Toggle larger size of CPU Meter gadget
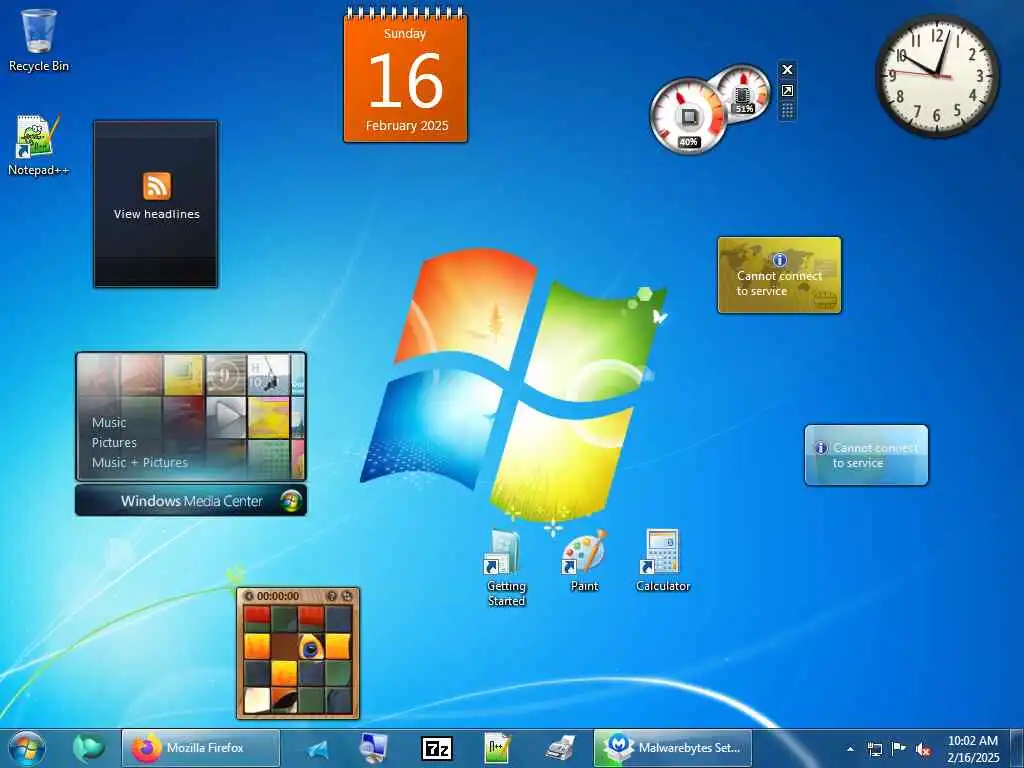The height and width of the screenshot is (768, 1024). click(x=787, y=91)
